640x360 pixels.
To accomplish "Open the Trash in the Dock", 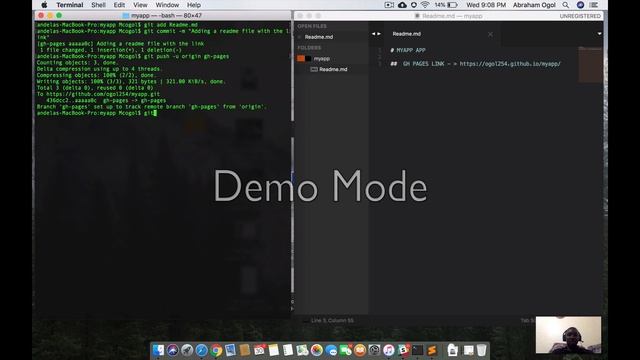I will click(x=482, y=350).
